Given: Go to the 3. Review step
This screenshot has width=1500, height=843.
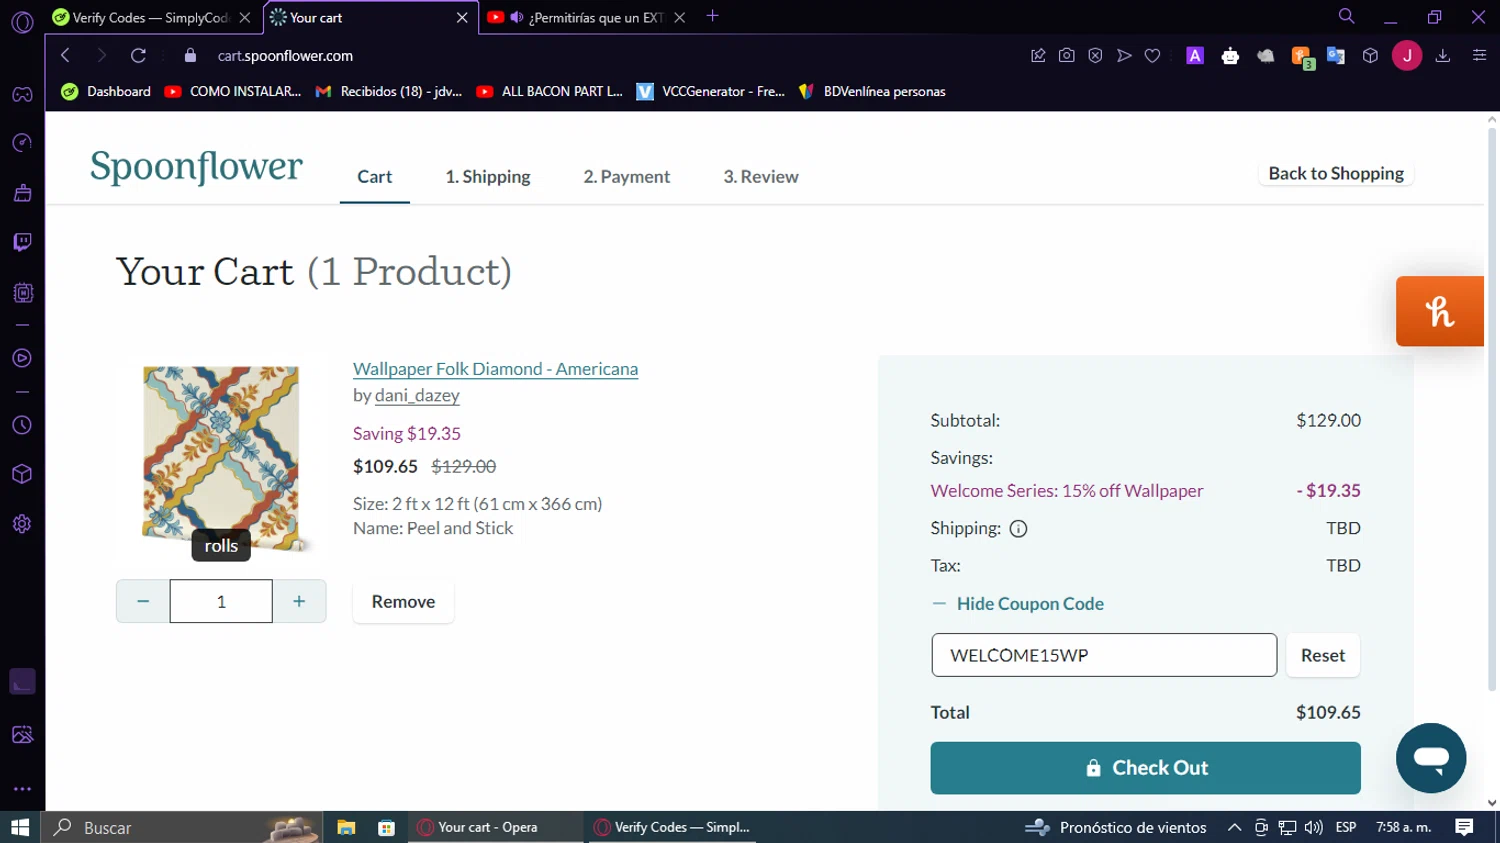Looking at the screenshot, I should point(761,177).
